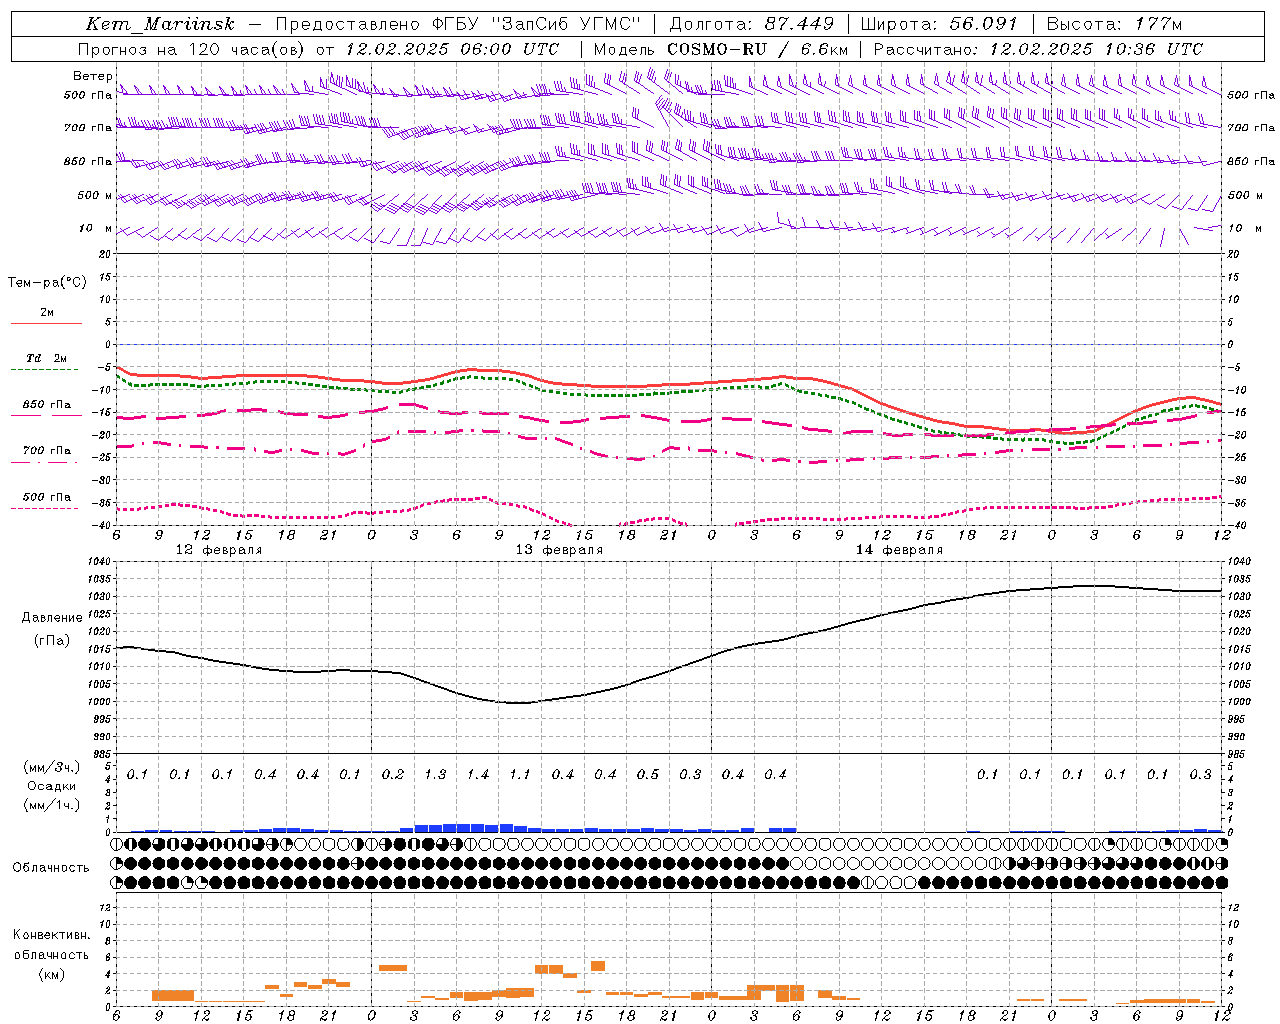This screenshot has height=1024, width=1280.
Task: Click the (гПа) pressure unit label
Action: [52, 640]
